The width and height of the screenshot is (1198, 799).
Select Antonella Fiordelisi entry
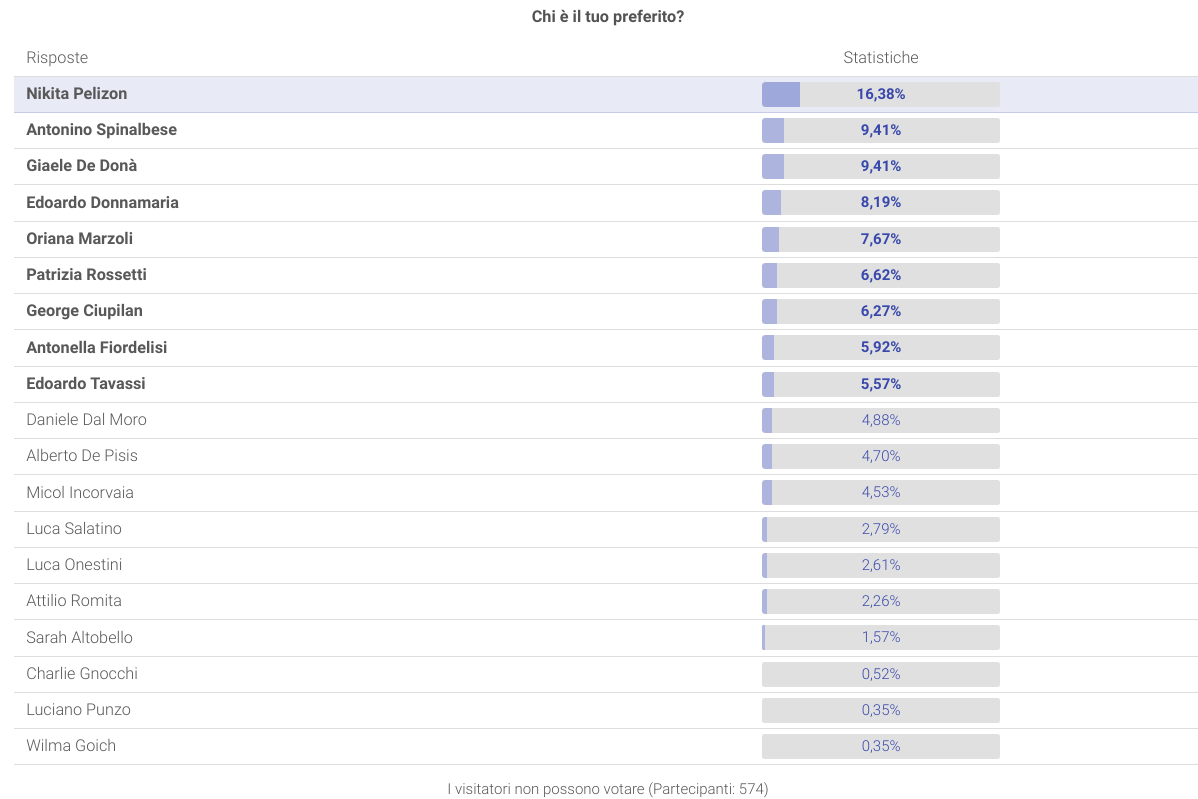pyautogui.click(x=96, y=347)
